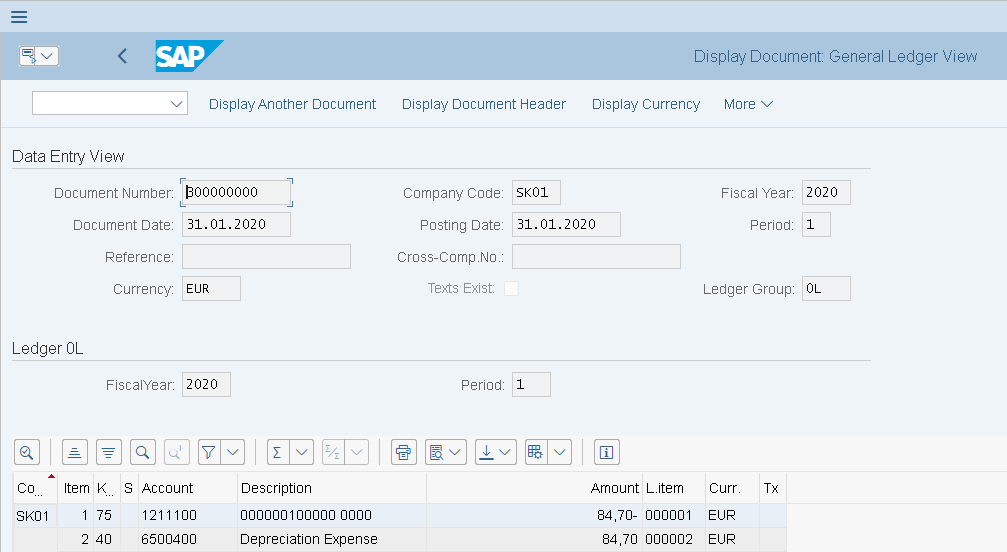Click the Depreciation Expense description cell

(331, 539)
